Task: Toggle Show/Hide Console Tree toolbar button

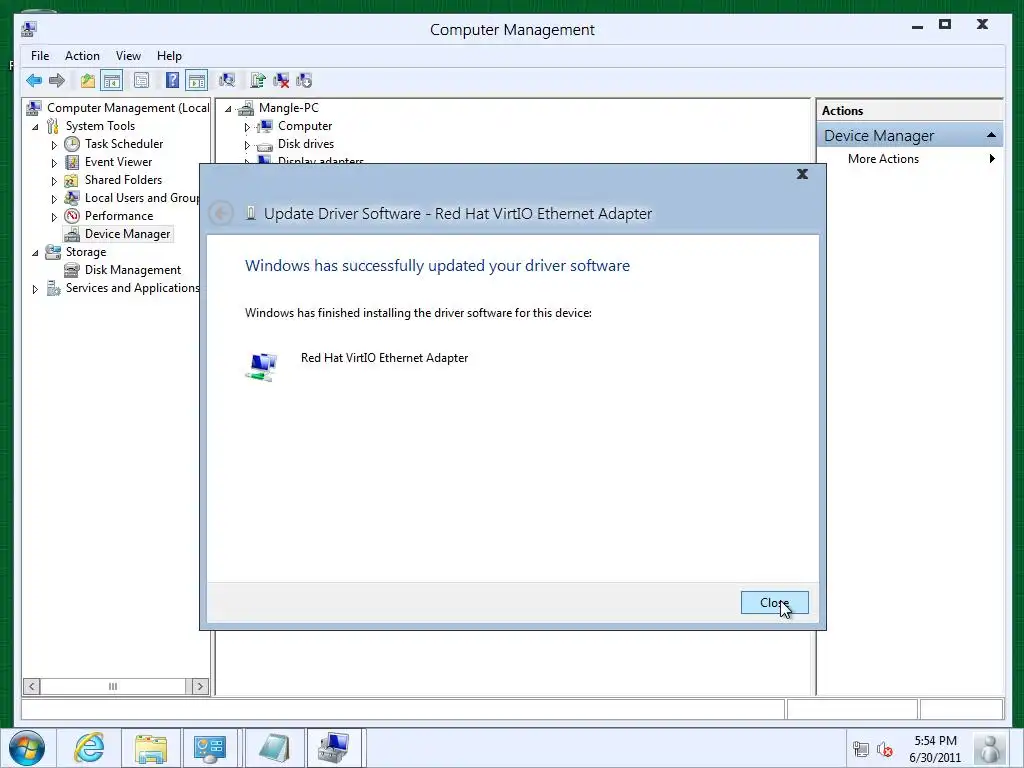Action: pyautogui.click(x=112, y=80)
